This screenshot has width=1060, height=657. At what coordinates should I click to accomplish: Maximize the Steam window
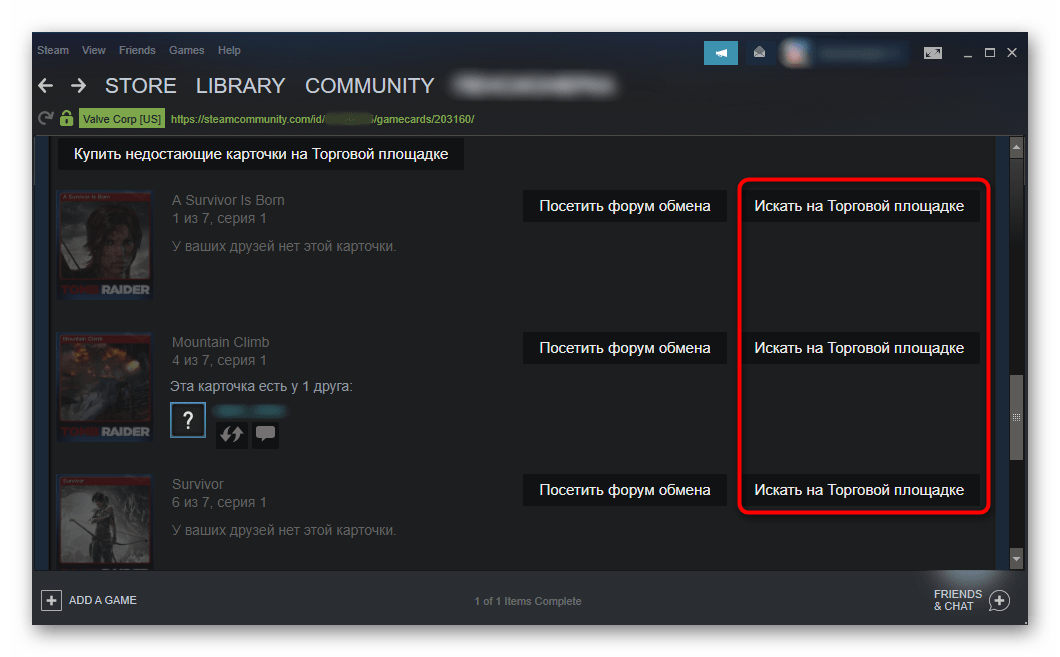[x=990, y=53]
